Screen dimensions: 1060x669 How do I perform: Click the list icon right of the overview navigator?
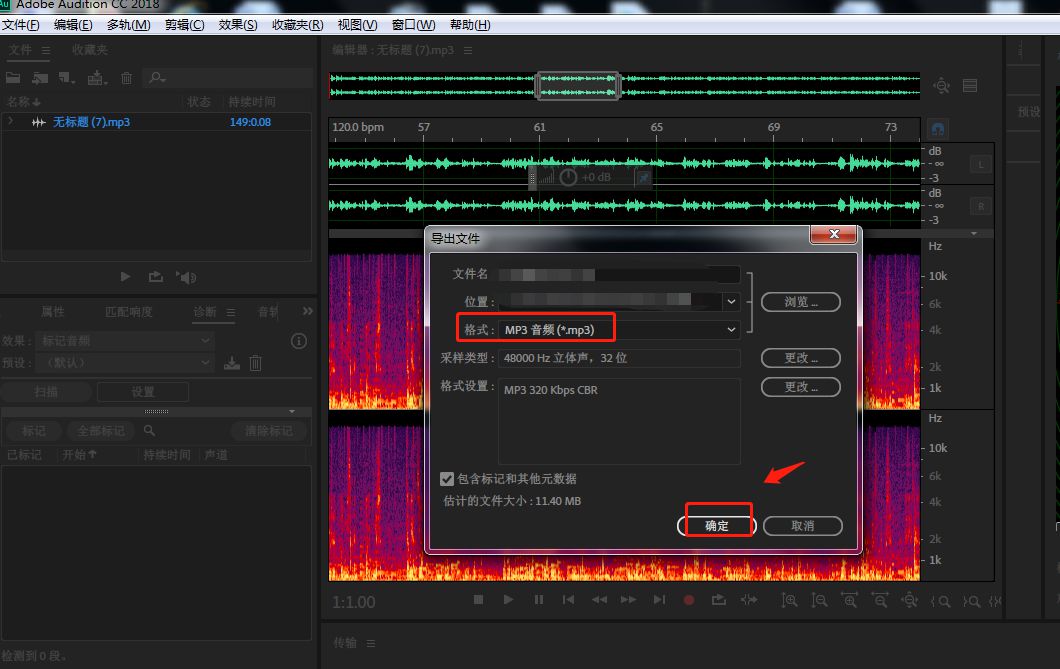[x=970, y=86]
